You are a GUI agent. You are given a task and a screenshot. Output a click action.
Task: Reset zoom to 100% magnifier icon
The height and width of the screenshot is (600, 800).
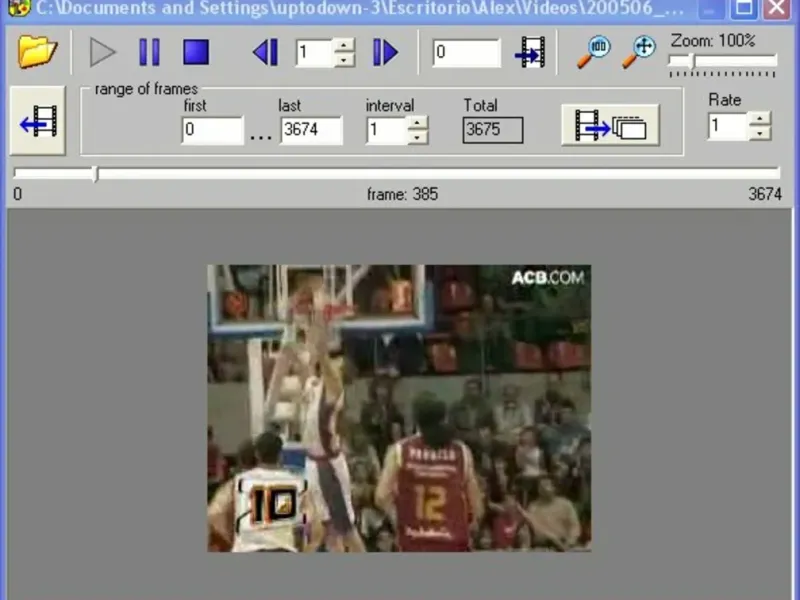click(594, 52)
